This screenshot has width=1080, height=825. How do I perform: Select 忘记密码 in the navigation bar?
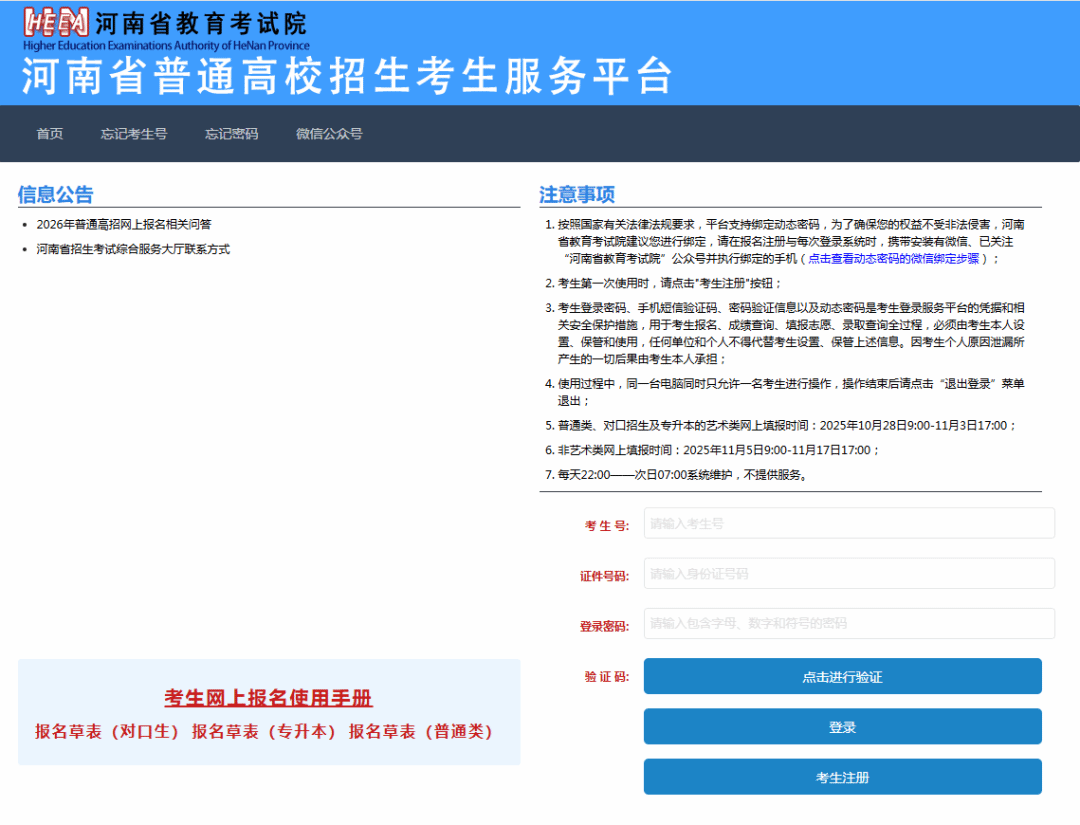(x=231, y=134)
